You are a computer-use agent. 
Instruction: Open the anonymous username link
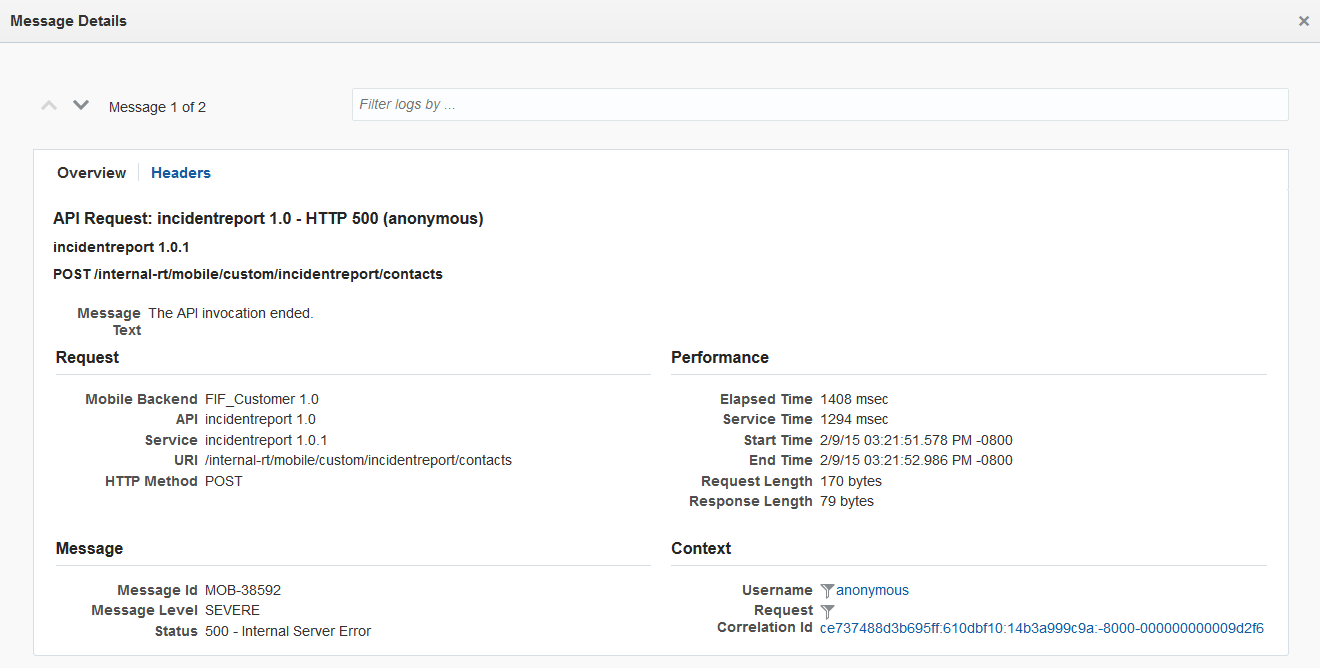pyautogui.click(x=872, y=590)
